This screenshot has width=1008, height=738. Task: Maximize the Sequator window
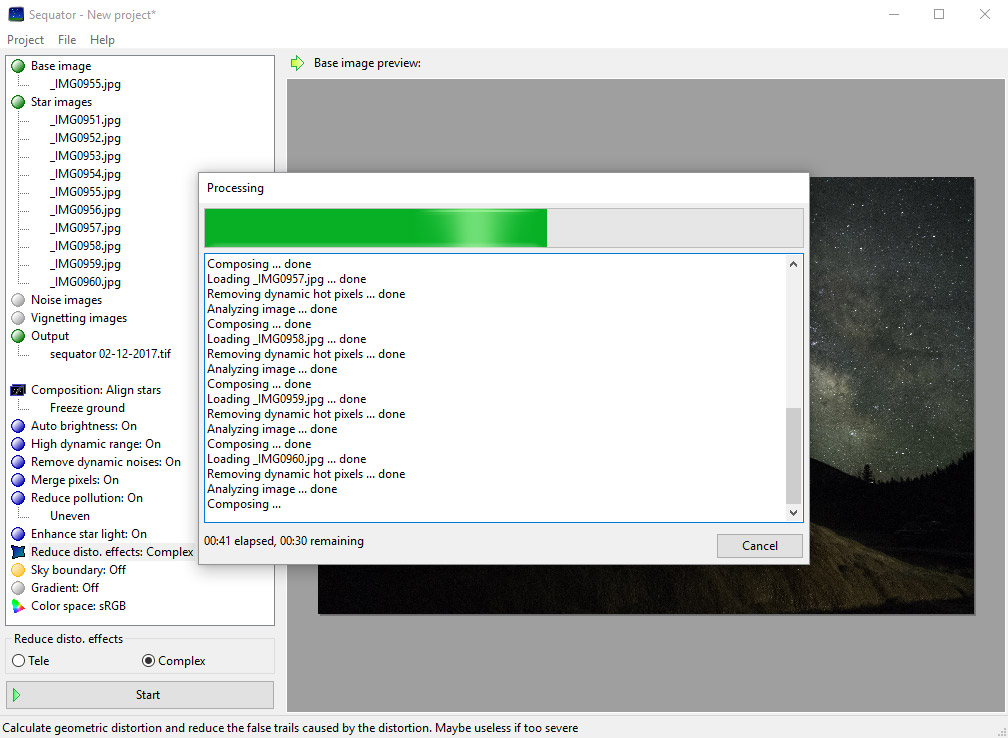[x=939, y=14]
